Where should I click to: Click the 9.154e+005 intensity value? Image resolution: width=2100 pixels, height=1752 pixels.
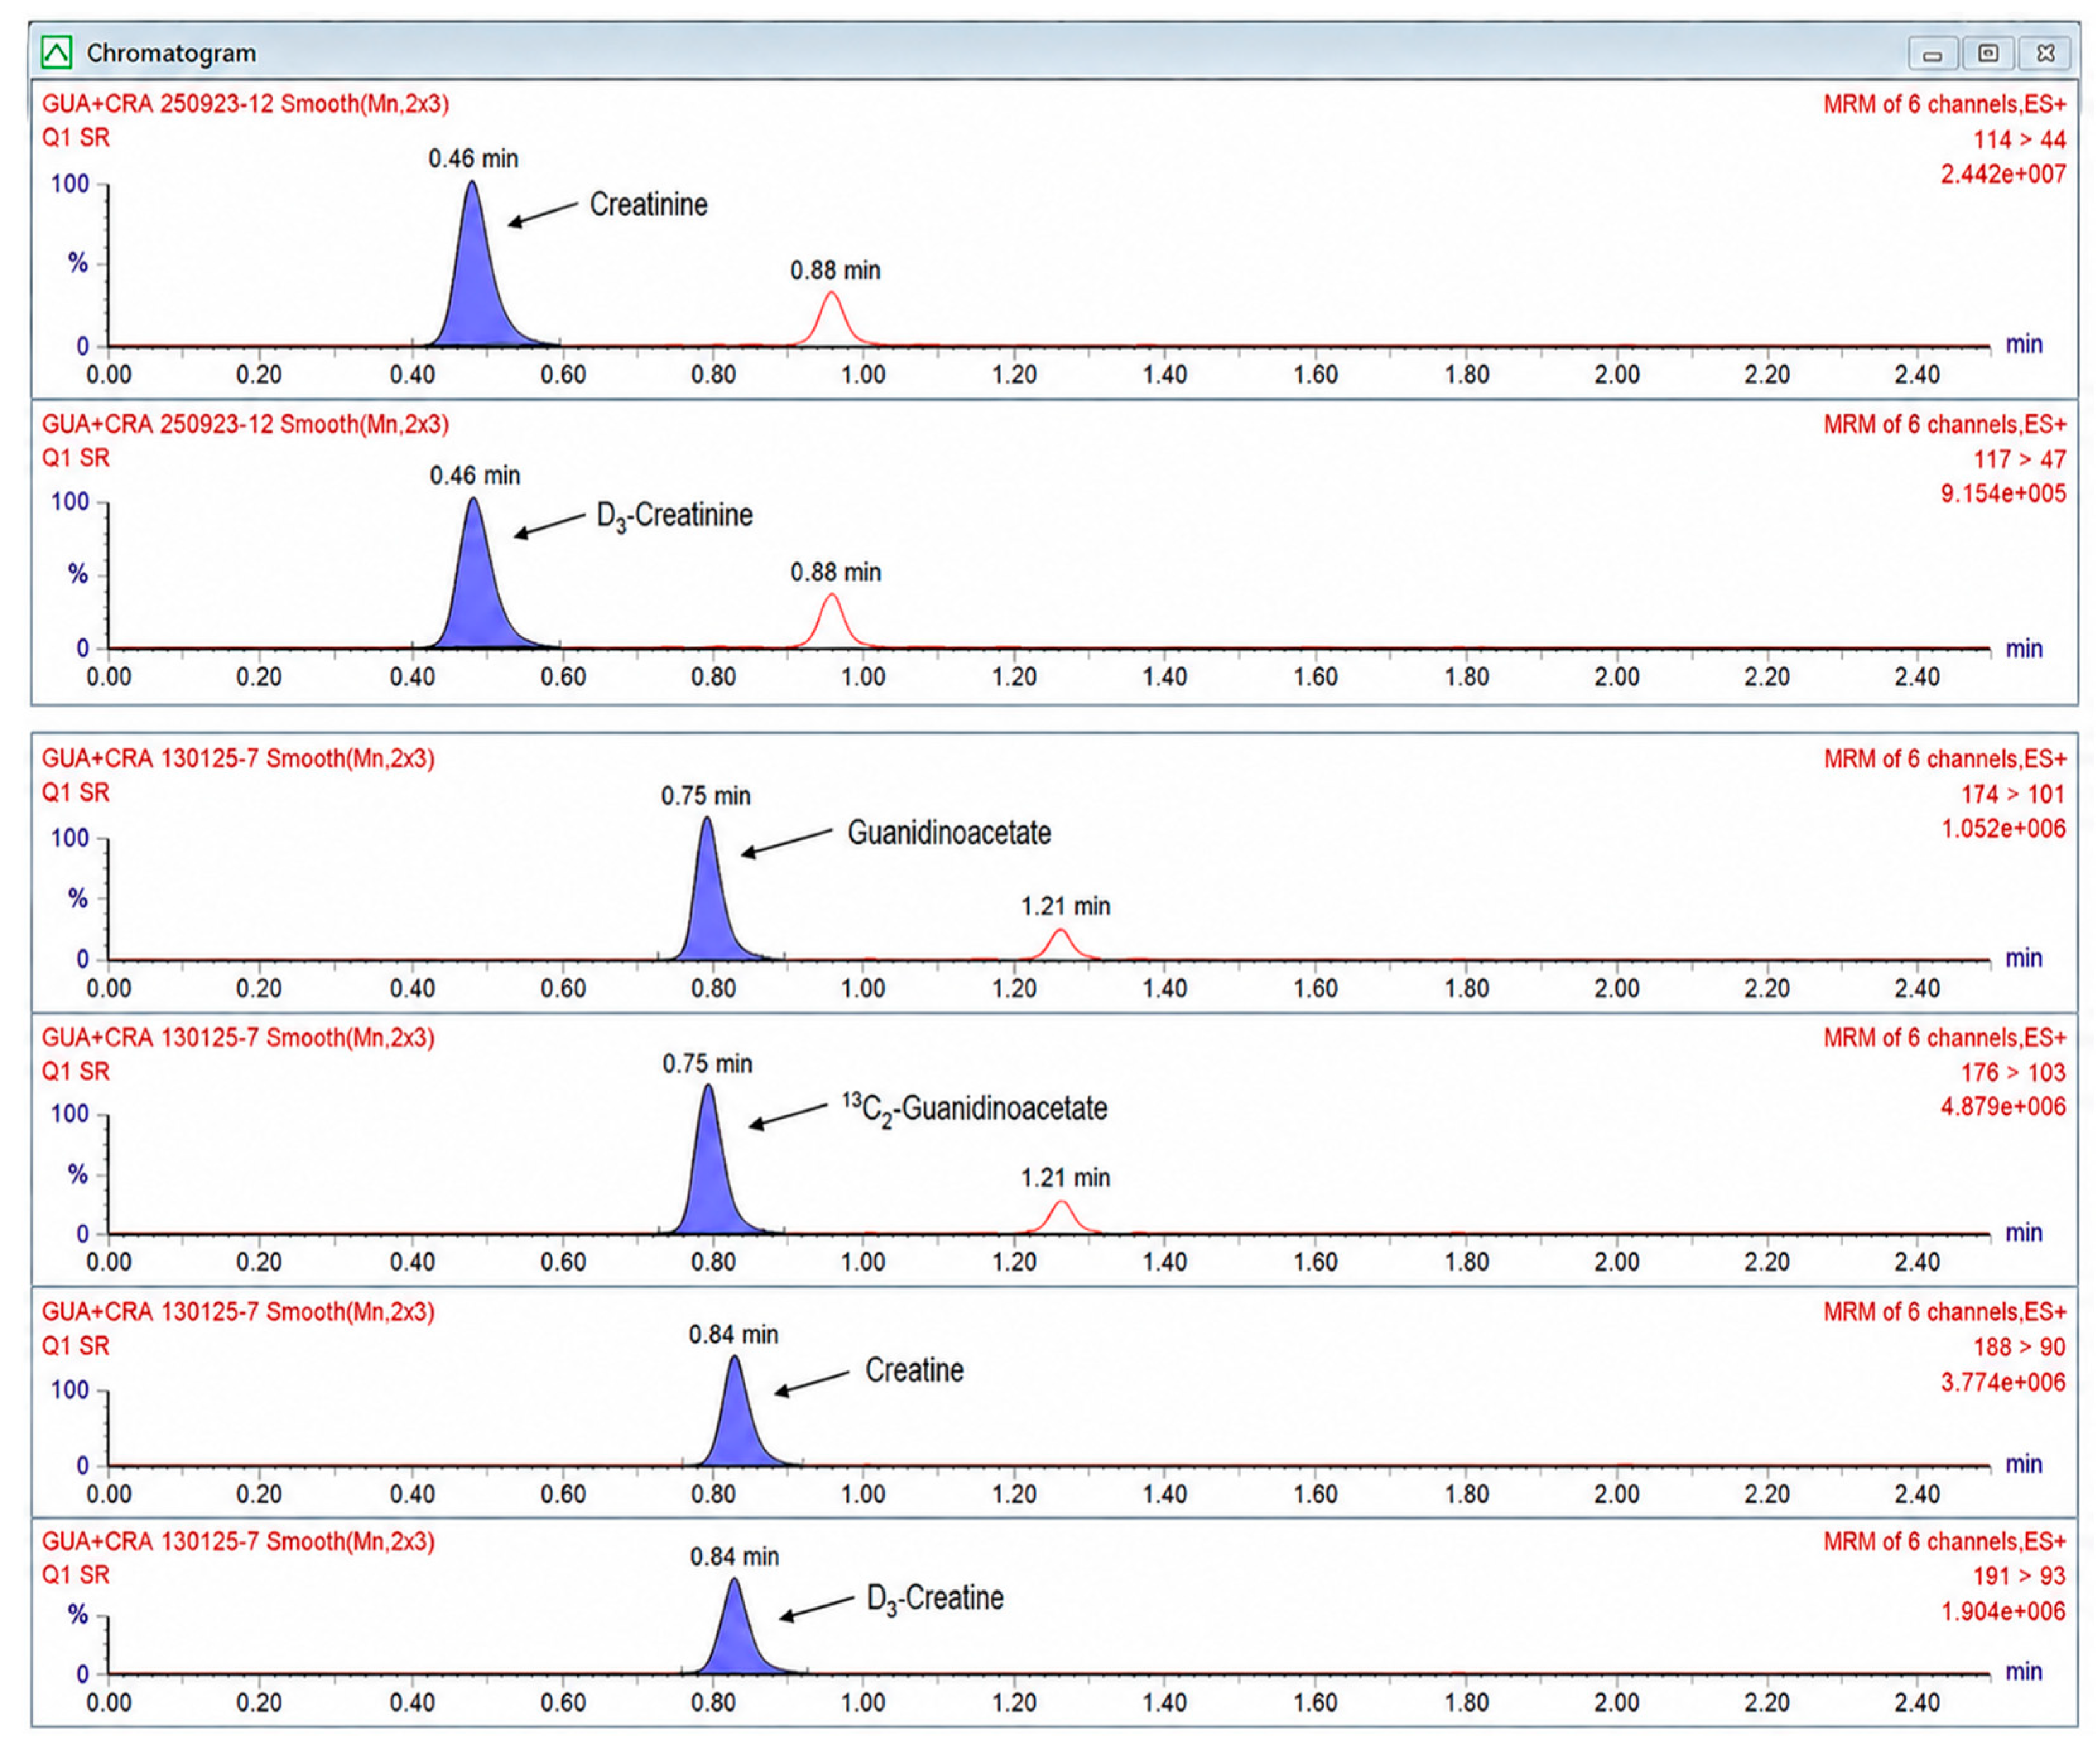(x=2003, y=493)
